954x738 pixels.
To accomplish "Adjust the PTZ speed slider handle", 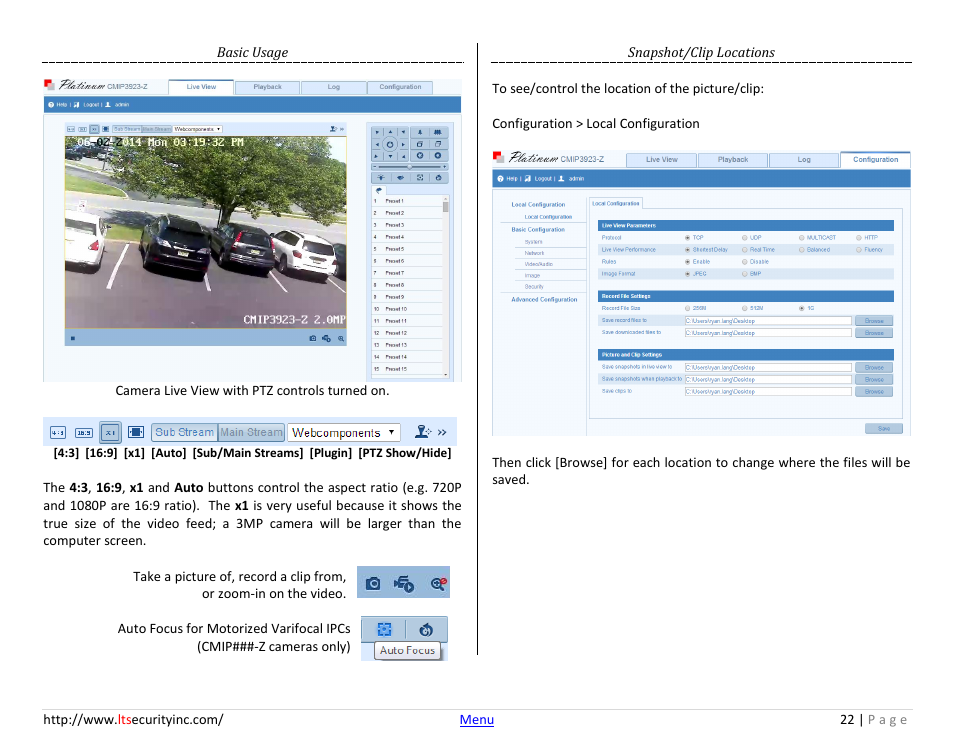I will click(409, 166).
